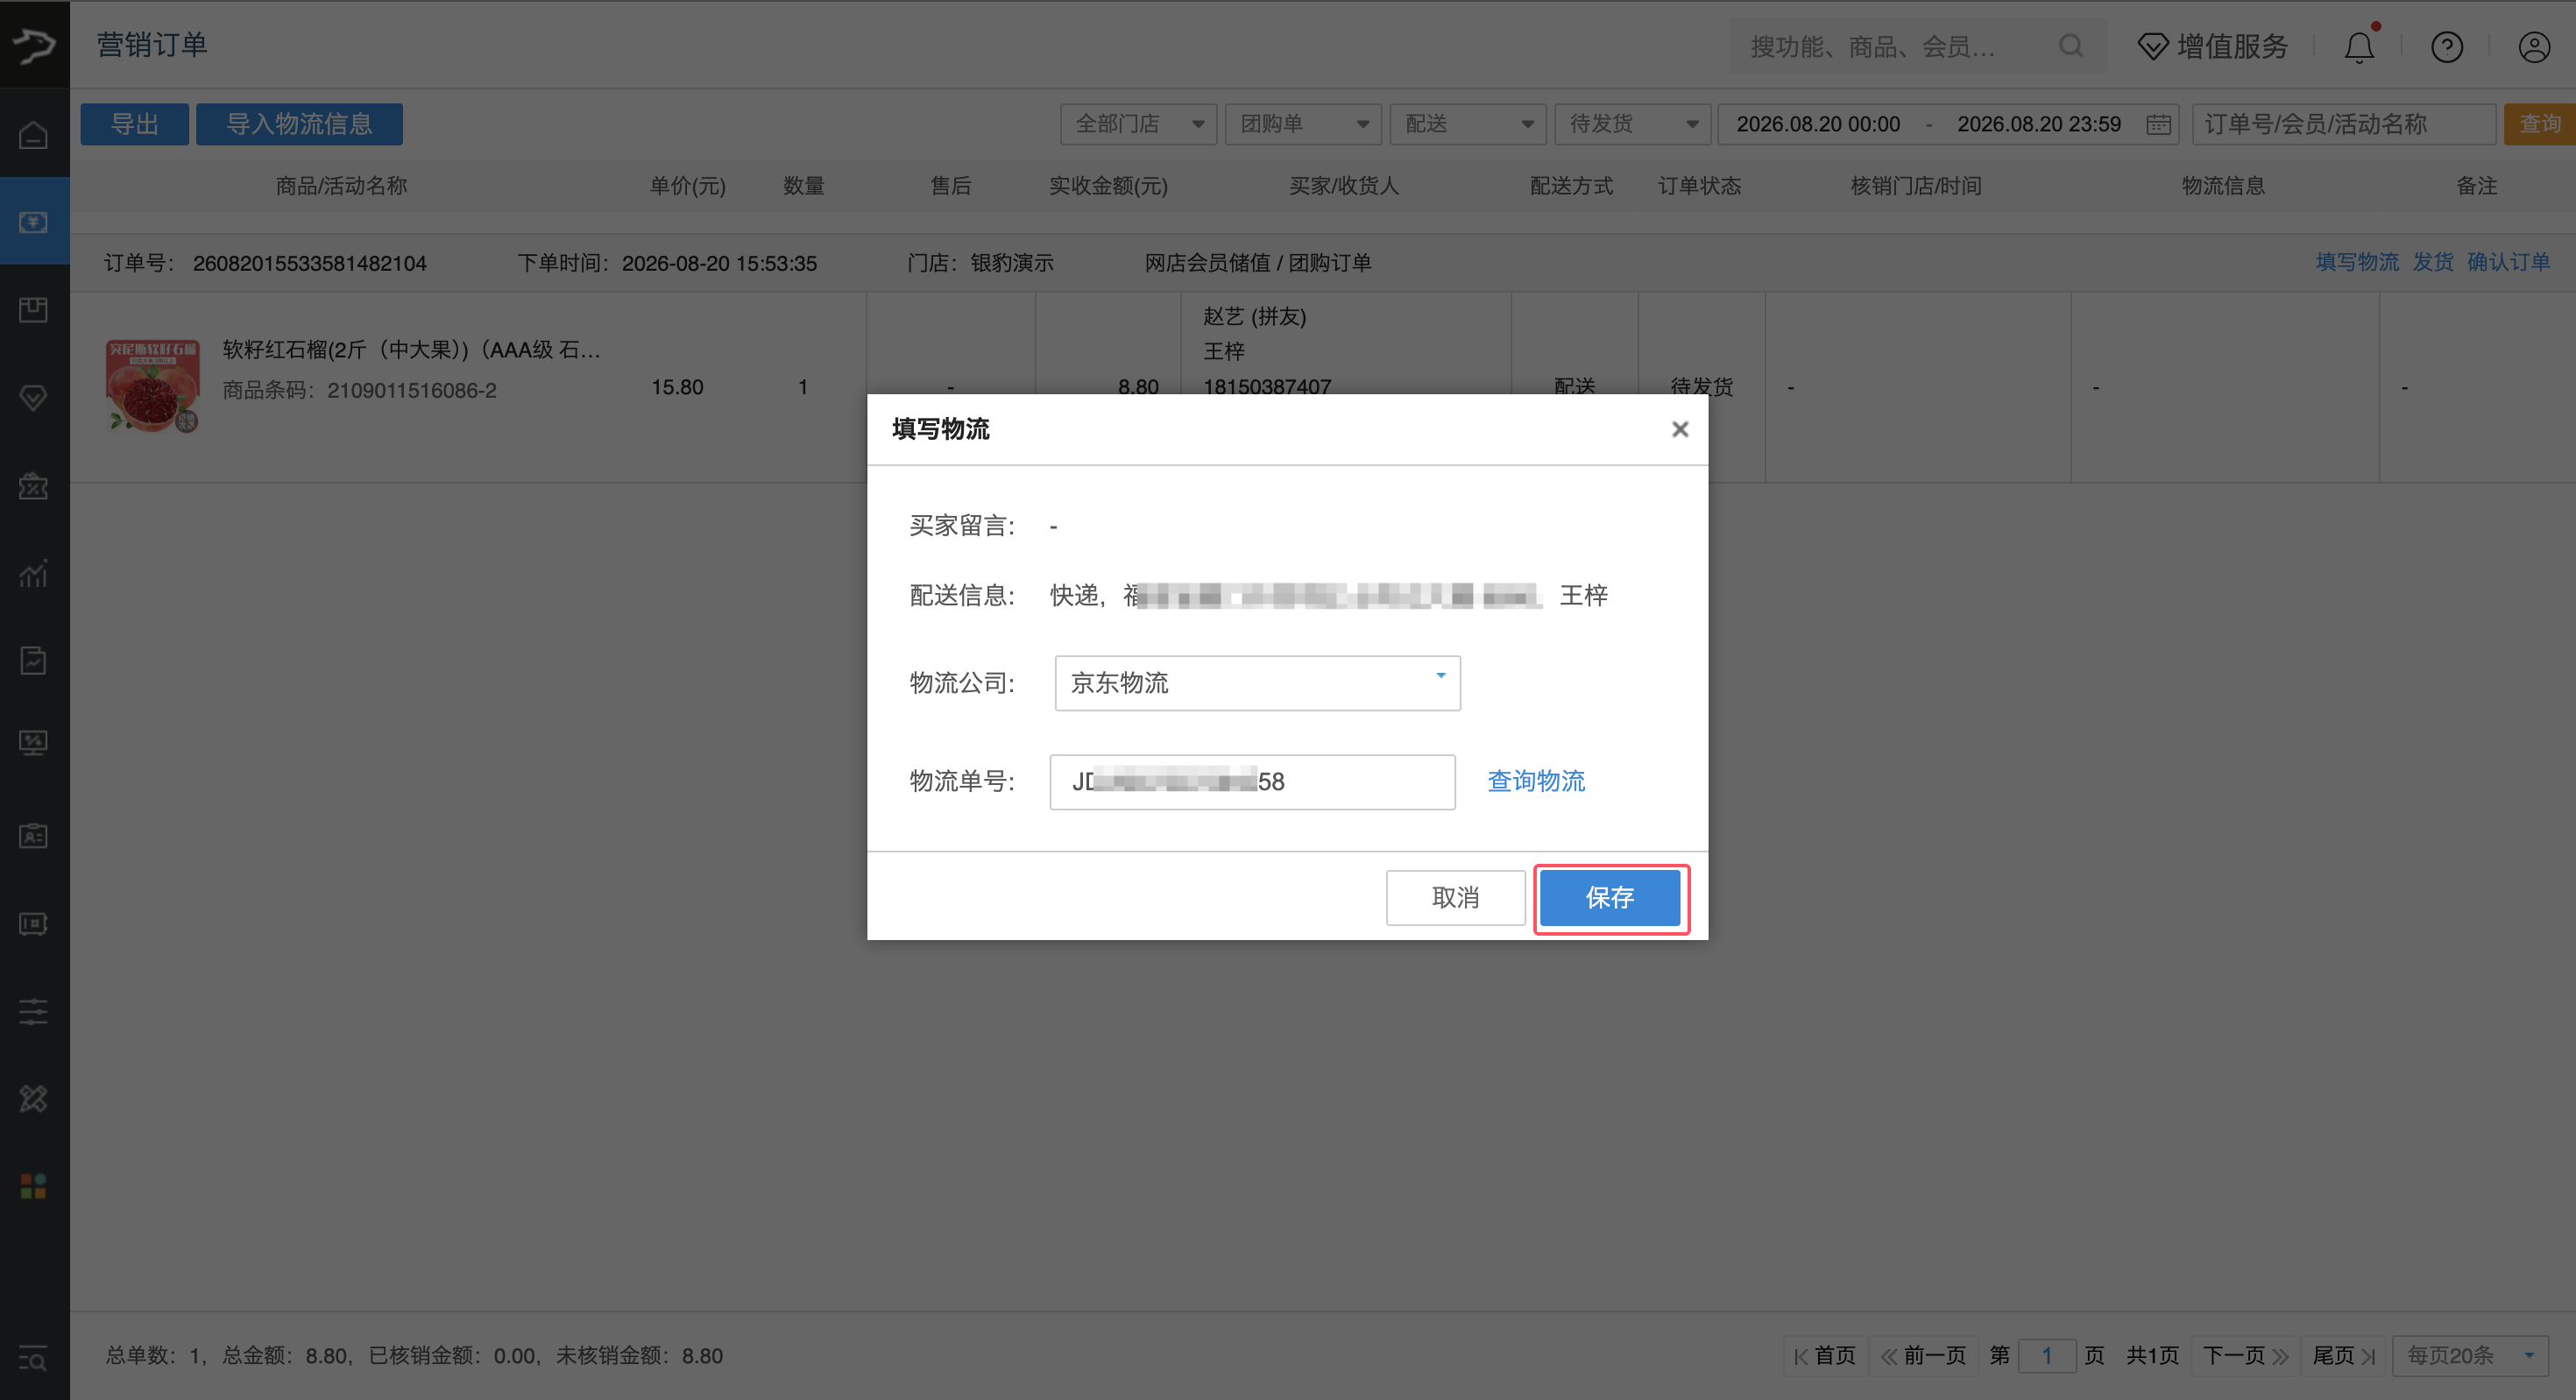Click the 查询物流 link

[1536, 781]
